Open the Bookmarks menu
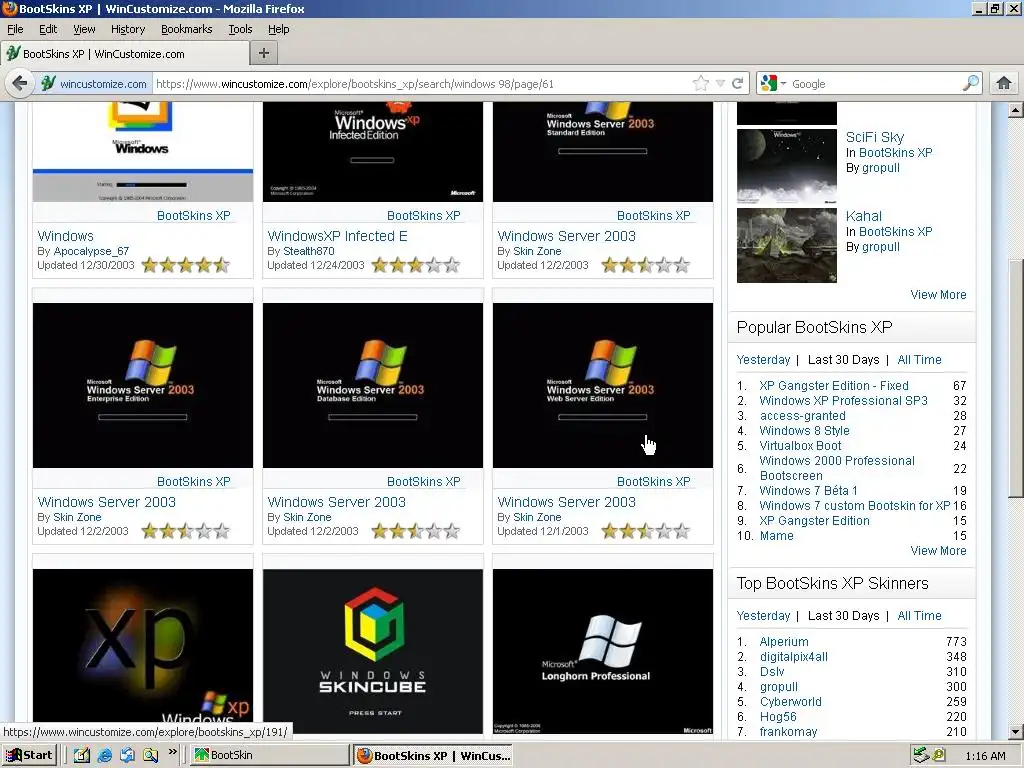Viewport: 1024px width, 768px height. click(187, 29)
